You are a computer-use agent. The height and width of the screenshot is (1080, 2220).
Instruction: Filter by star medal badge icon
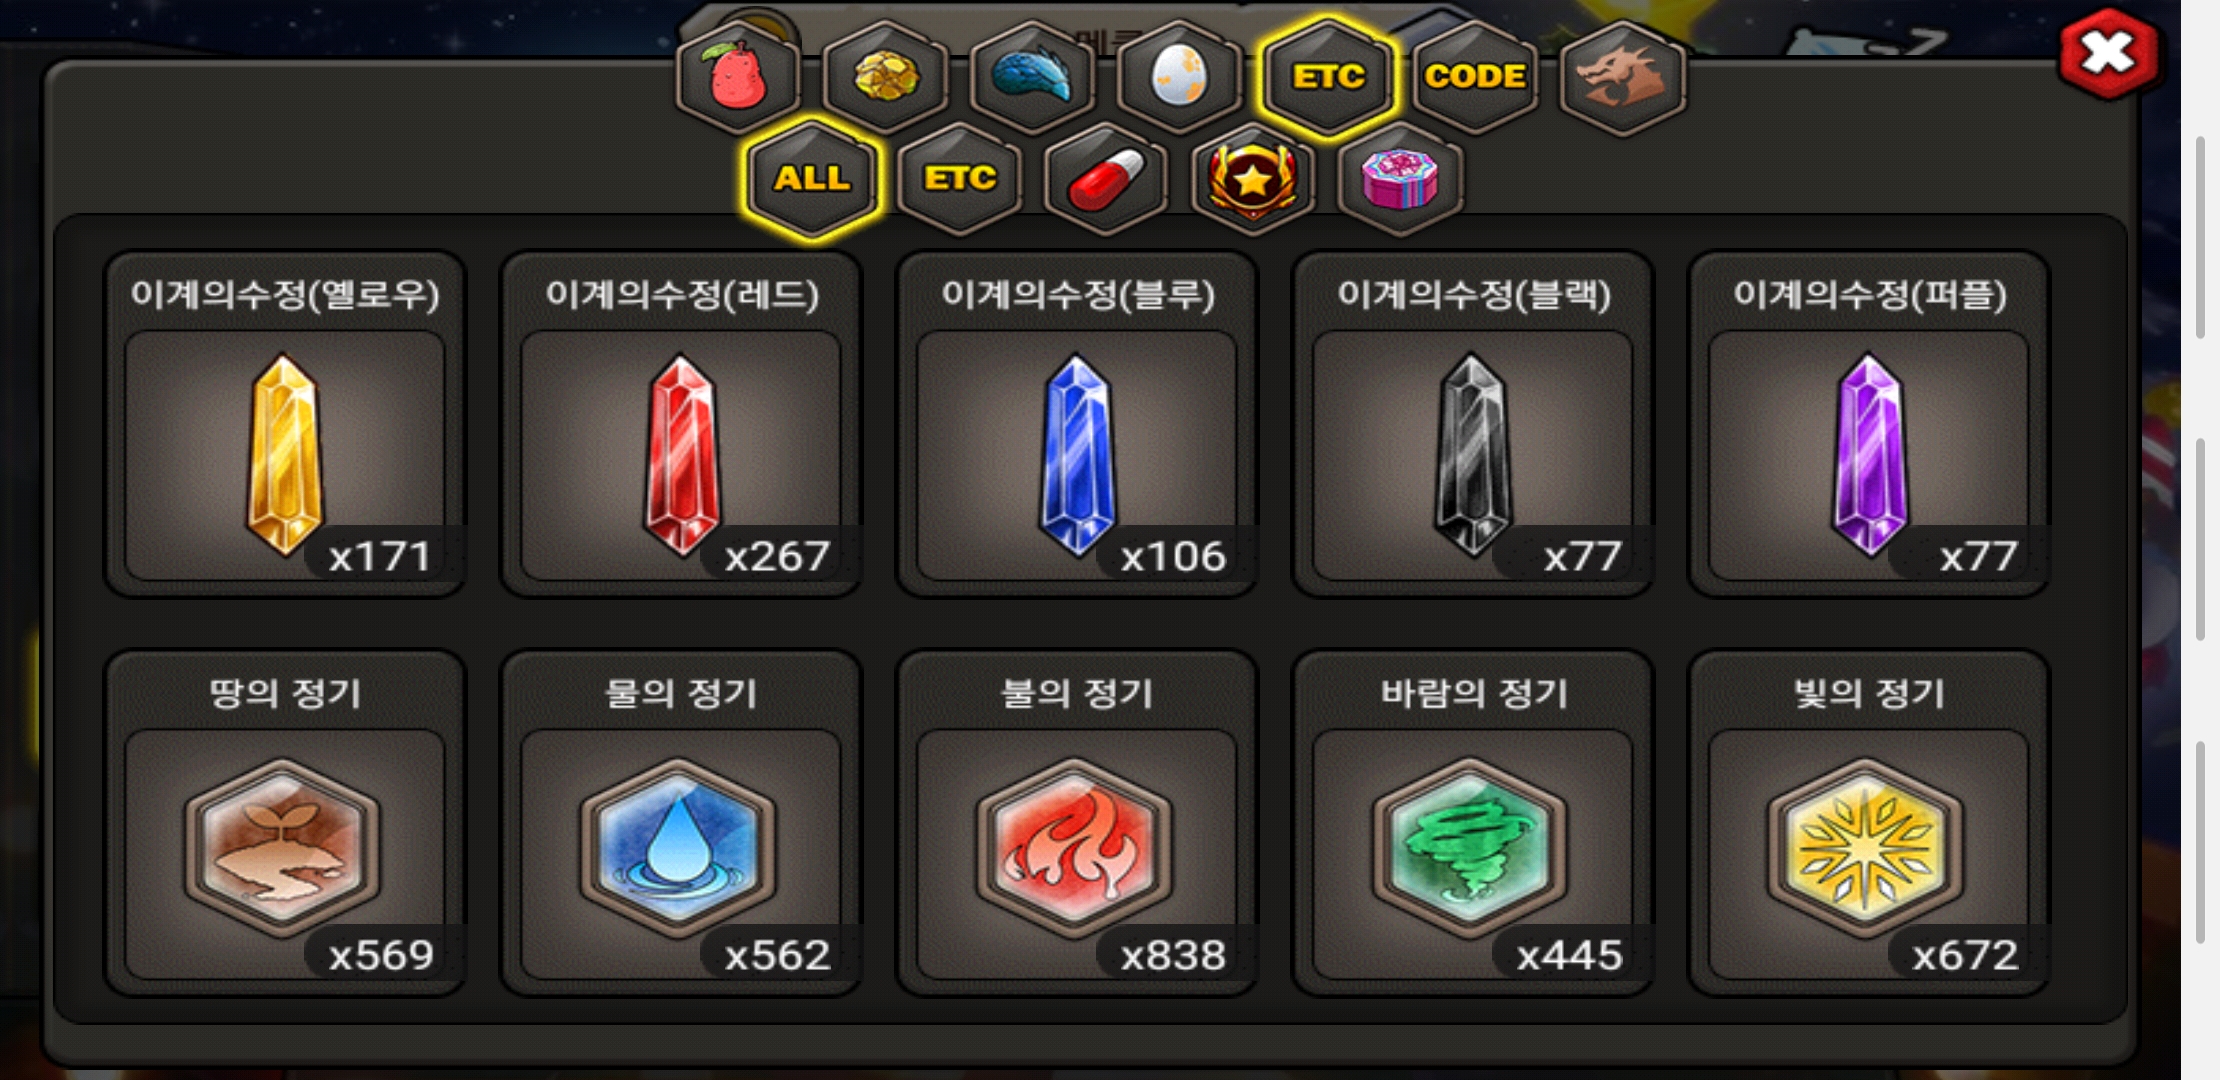click(x=1253, y=179)
